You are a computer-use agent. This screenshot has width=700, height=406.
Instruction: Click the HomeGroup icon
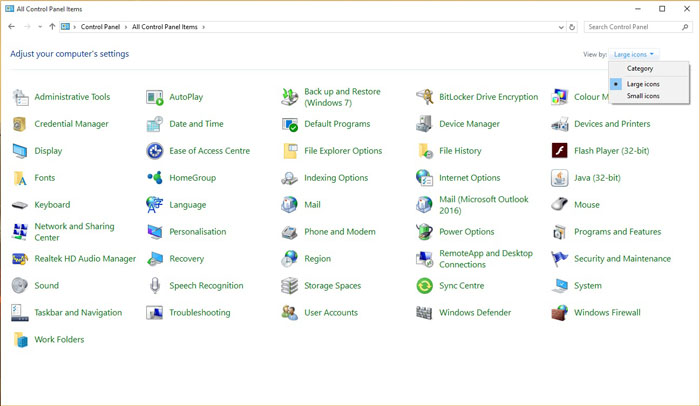155,178
